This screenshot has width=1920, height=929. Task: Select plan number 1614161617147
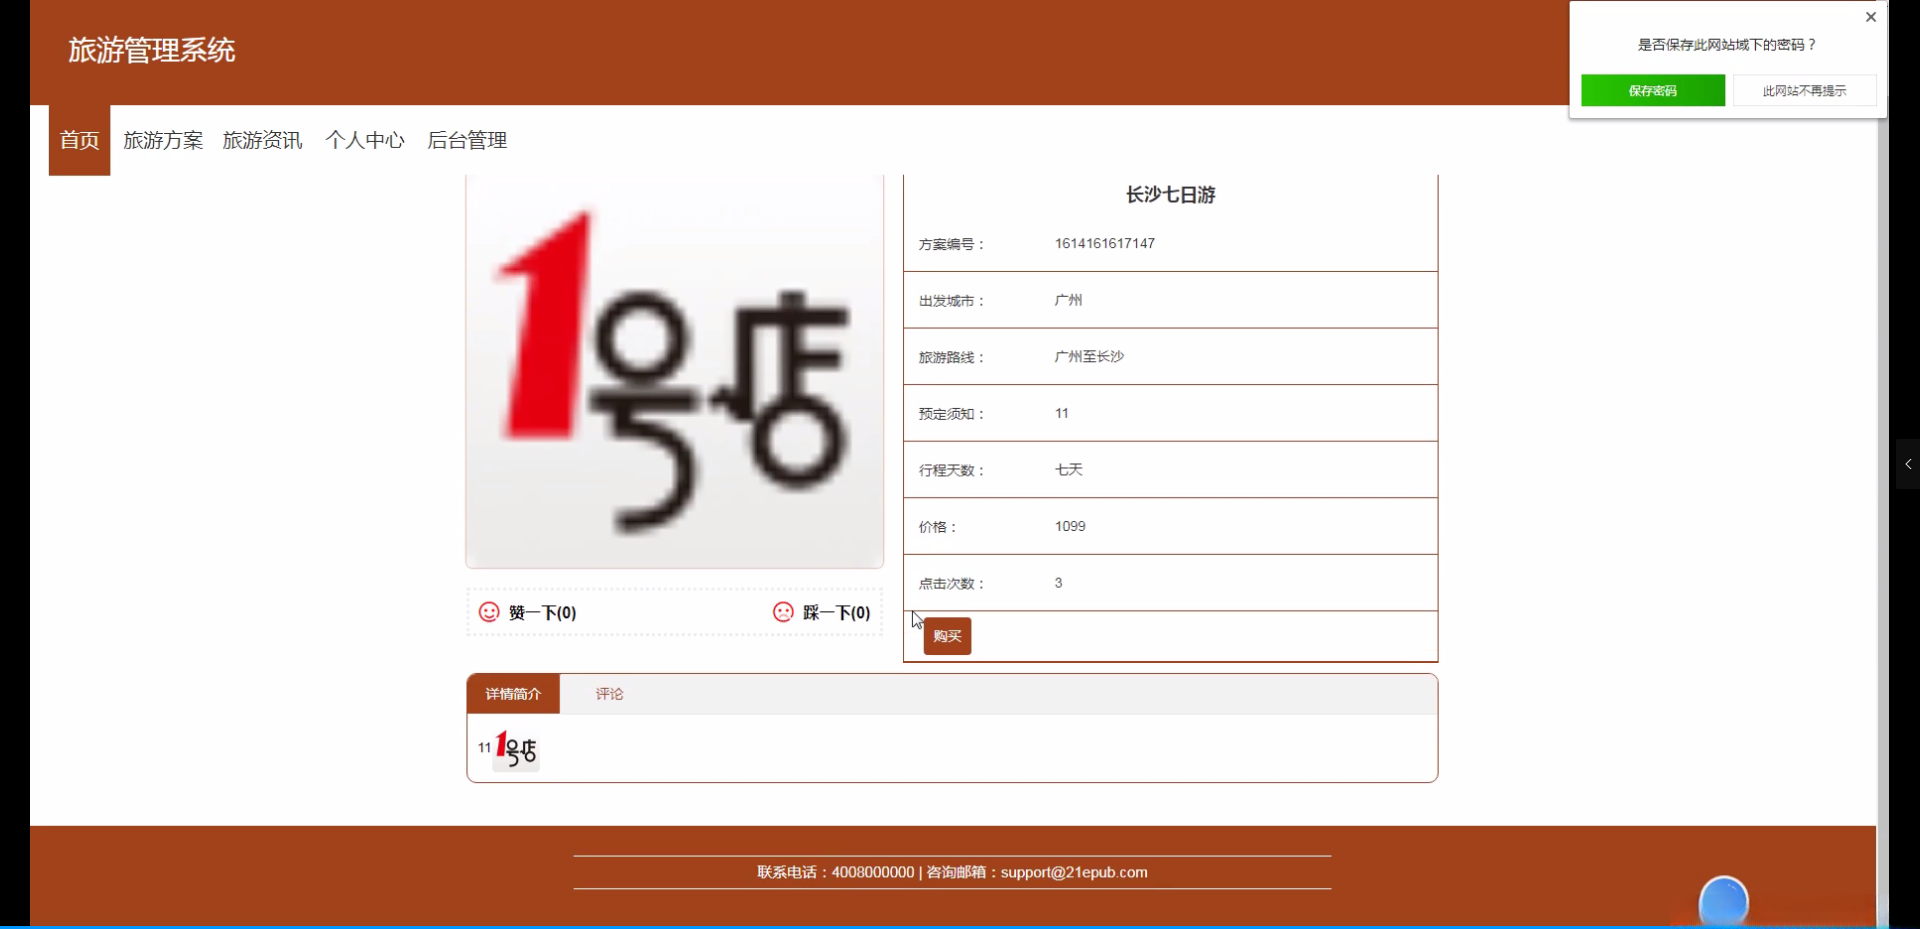coord(1105,243)
